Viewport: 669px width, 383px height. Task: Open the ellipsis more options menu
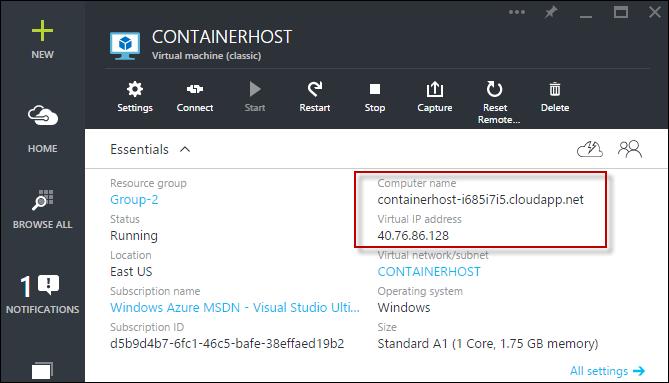tap(517, 12)
